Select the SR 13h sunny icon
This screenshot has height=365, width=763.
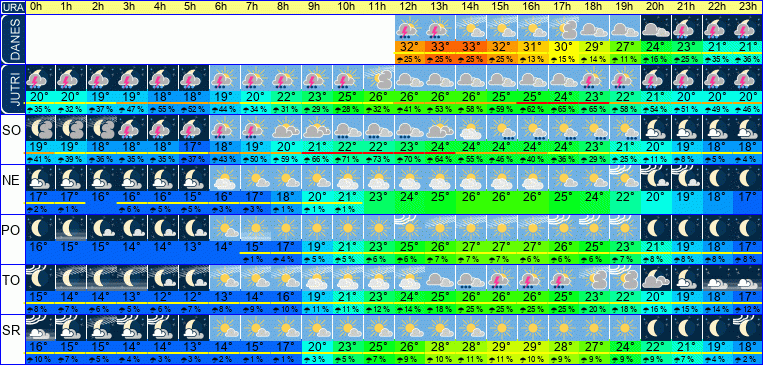440,328
